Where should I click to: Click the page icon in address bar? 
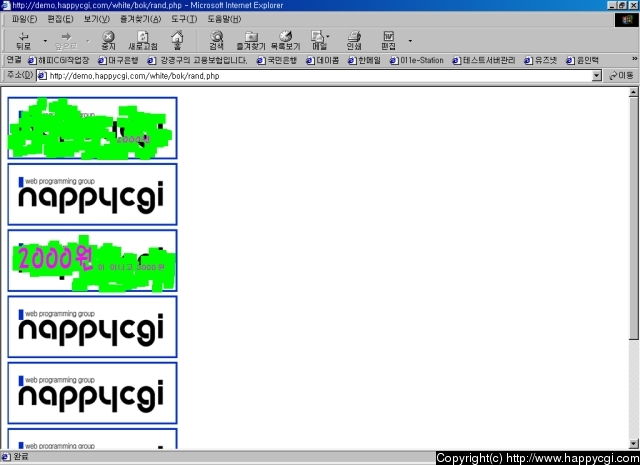tap(42, 76)
